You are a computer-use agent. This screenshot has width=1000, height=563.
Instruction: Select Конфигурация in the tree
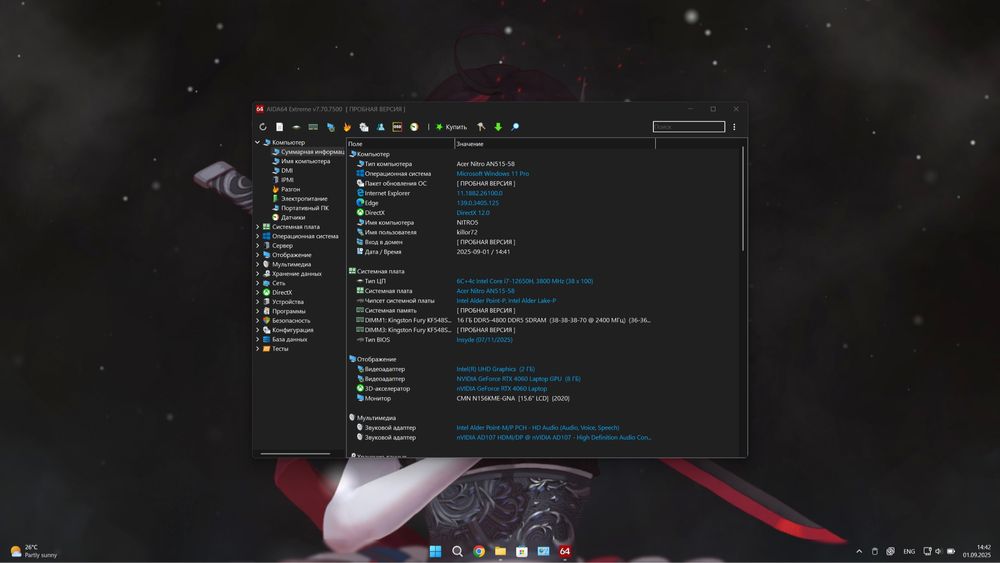coord(288,330)
